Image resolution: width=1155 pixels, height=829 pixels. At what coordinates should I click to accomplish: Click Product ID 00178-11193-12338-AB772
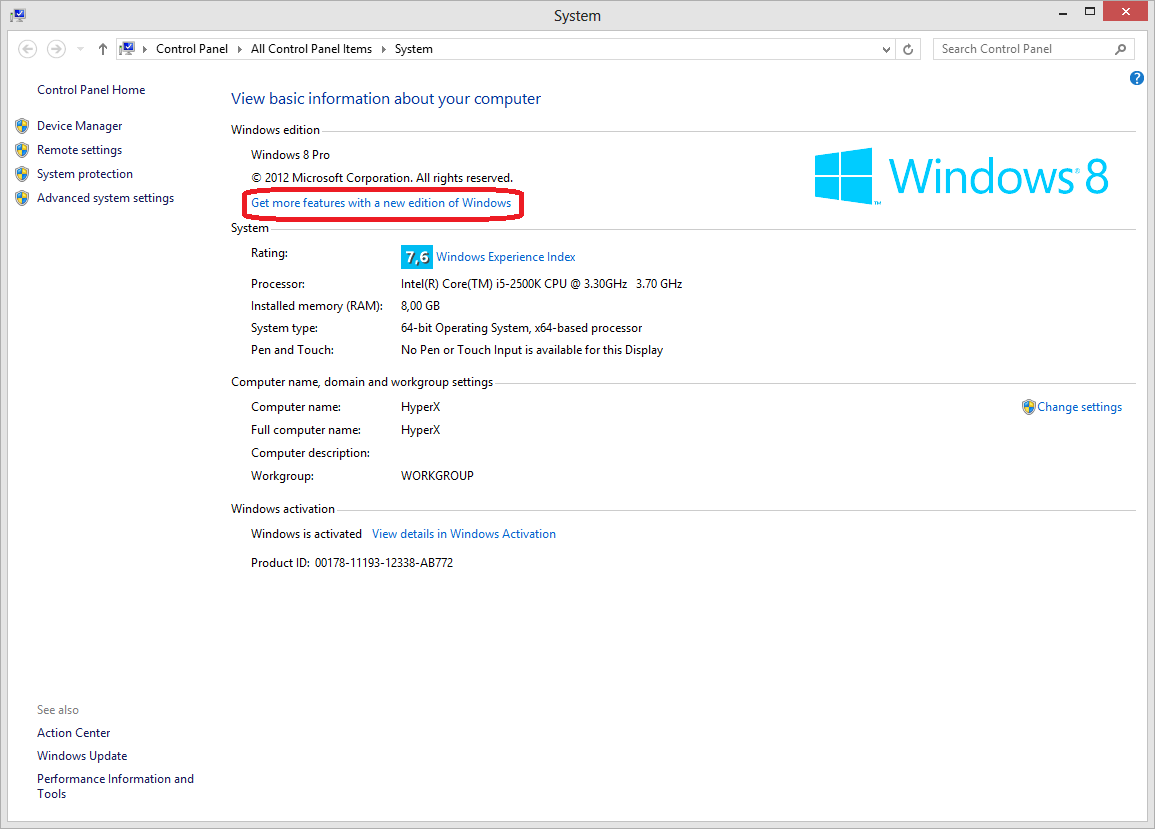pos(351,562)
